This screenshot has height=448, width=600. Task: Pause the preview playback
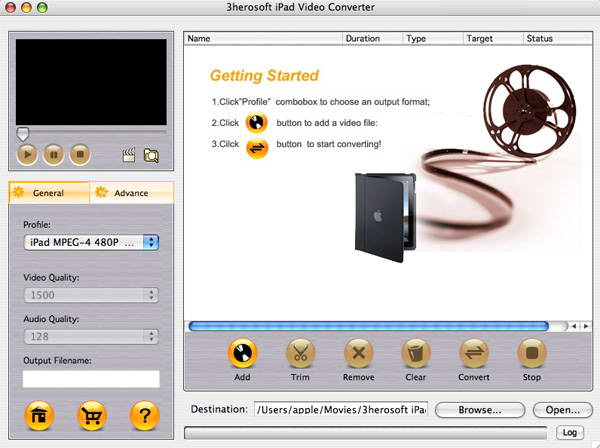(53, 155)
